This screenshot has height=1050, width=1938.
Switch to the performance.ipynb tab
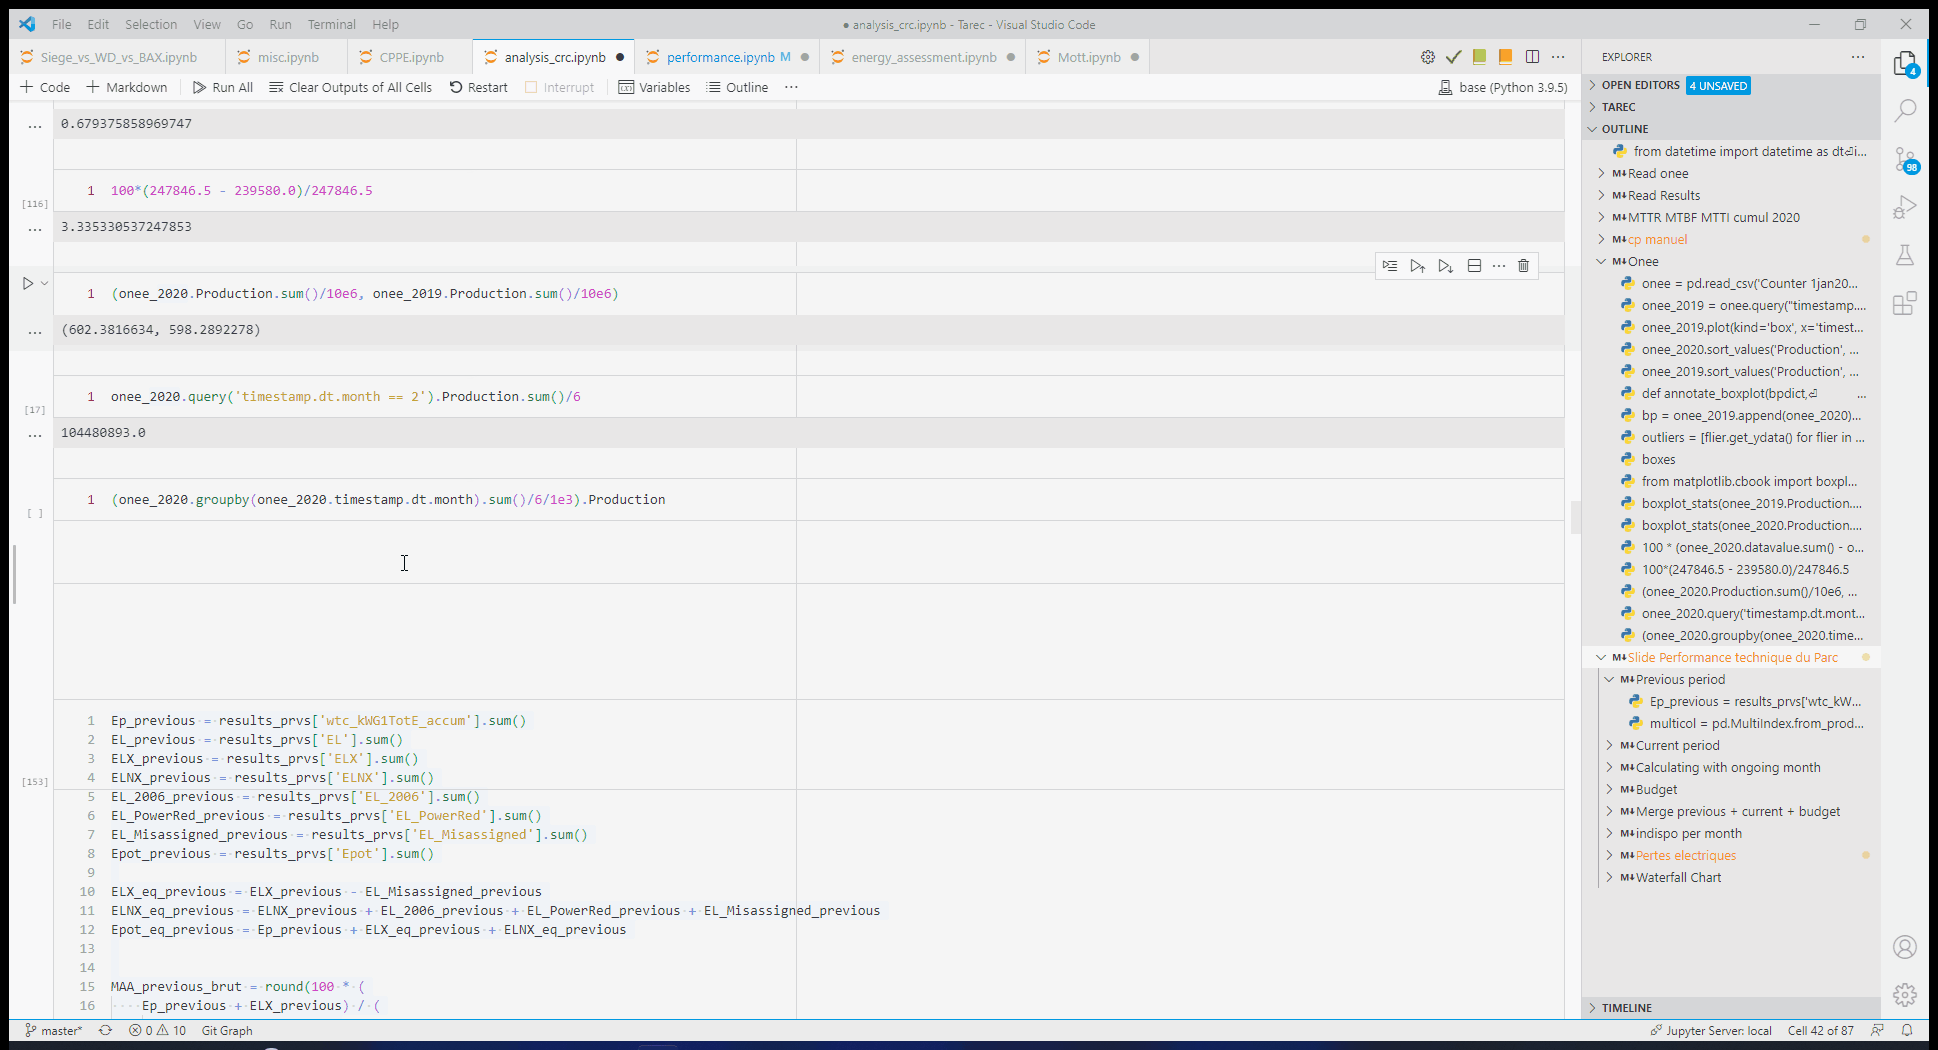click(727, 57)
